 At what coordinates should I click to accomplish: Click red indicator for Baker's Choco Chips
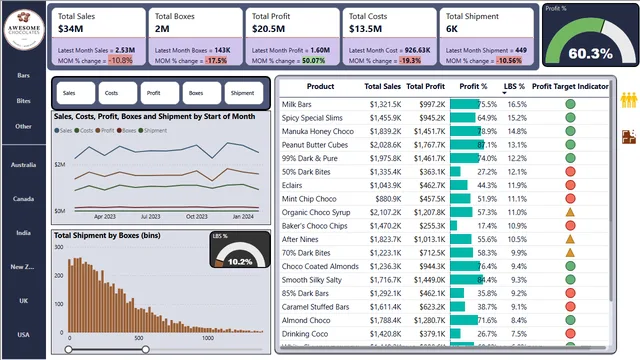570,225
